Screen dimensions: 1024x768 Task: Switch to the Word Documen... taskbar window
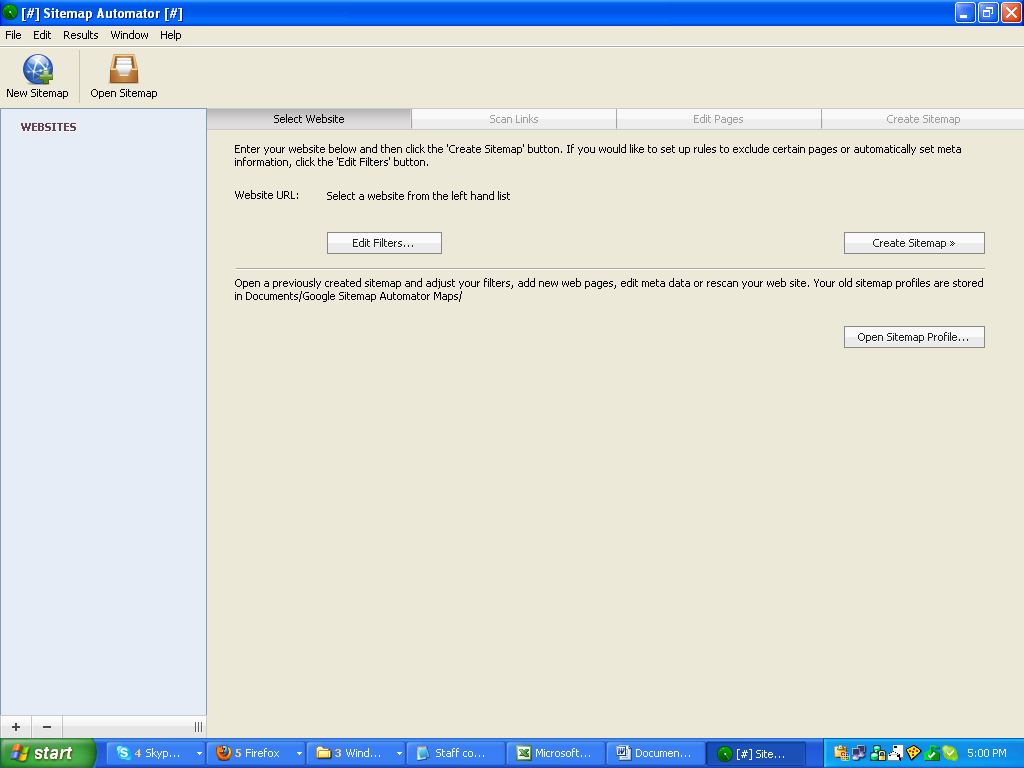point(656,753)
